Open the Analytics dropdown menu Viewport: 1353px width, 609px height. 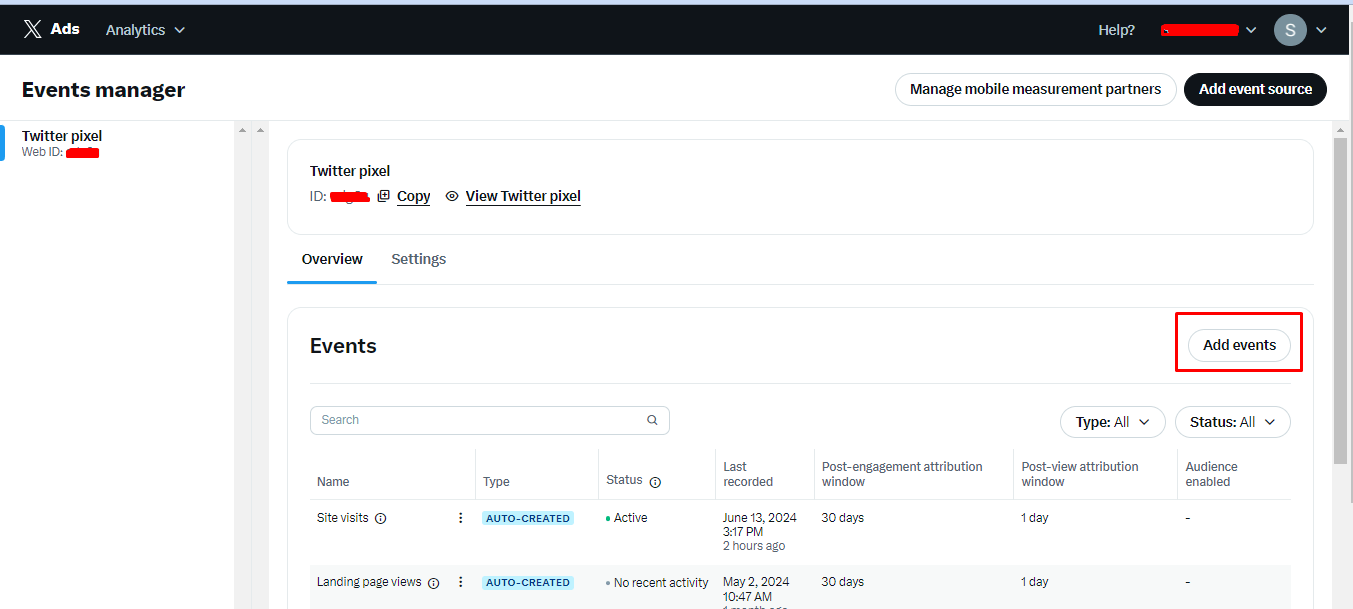(145, 30)
